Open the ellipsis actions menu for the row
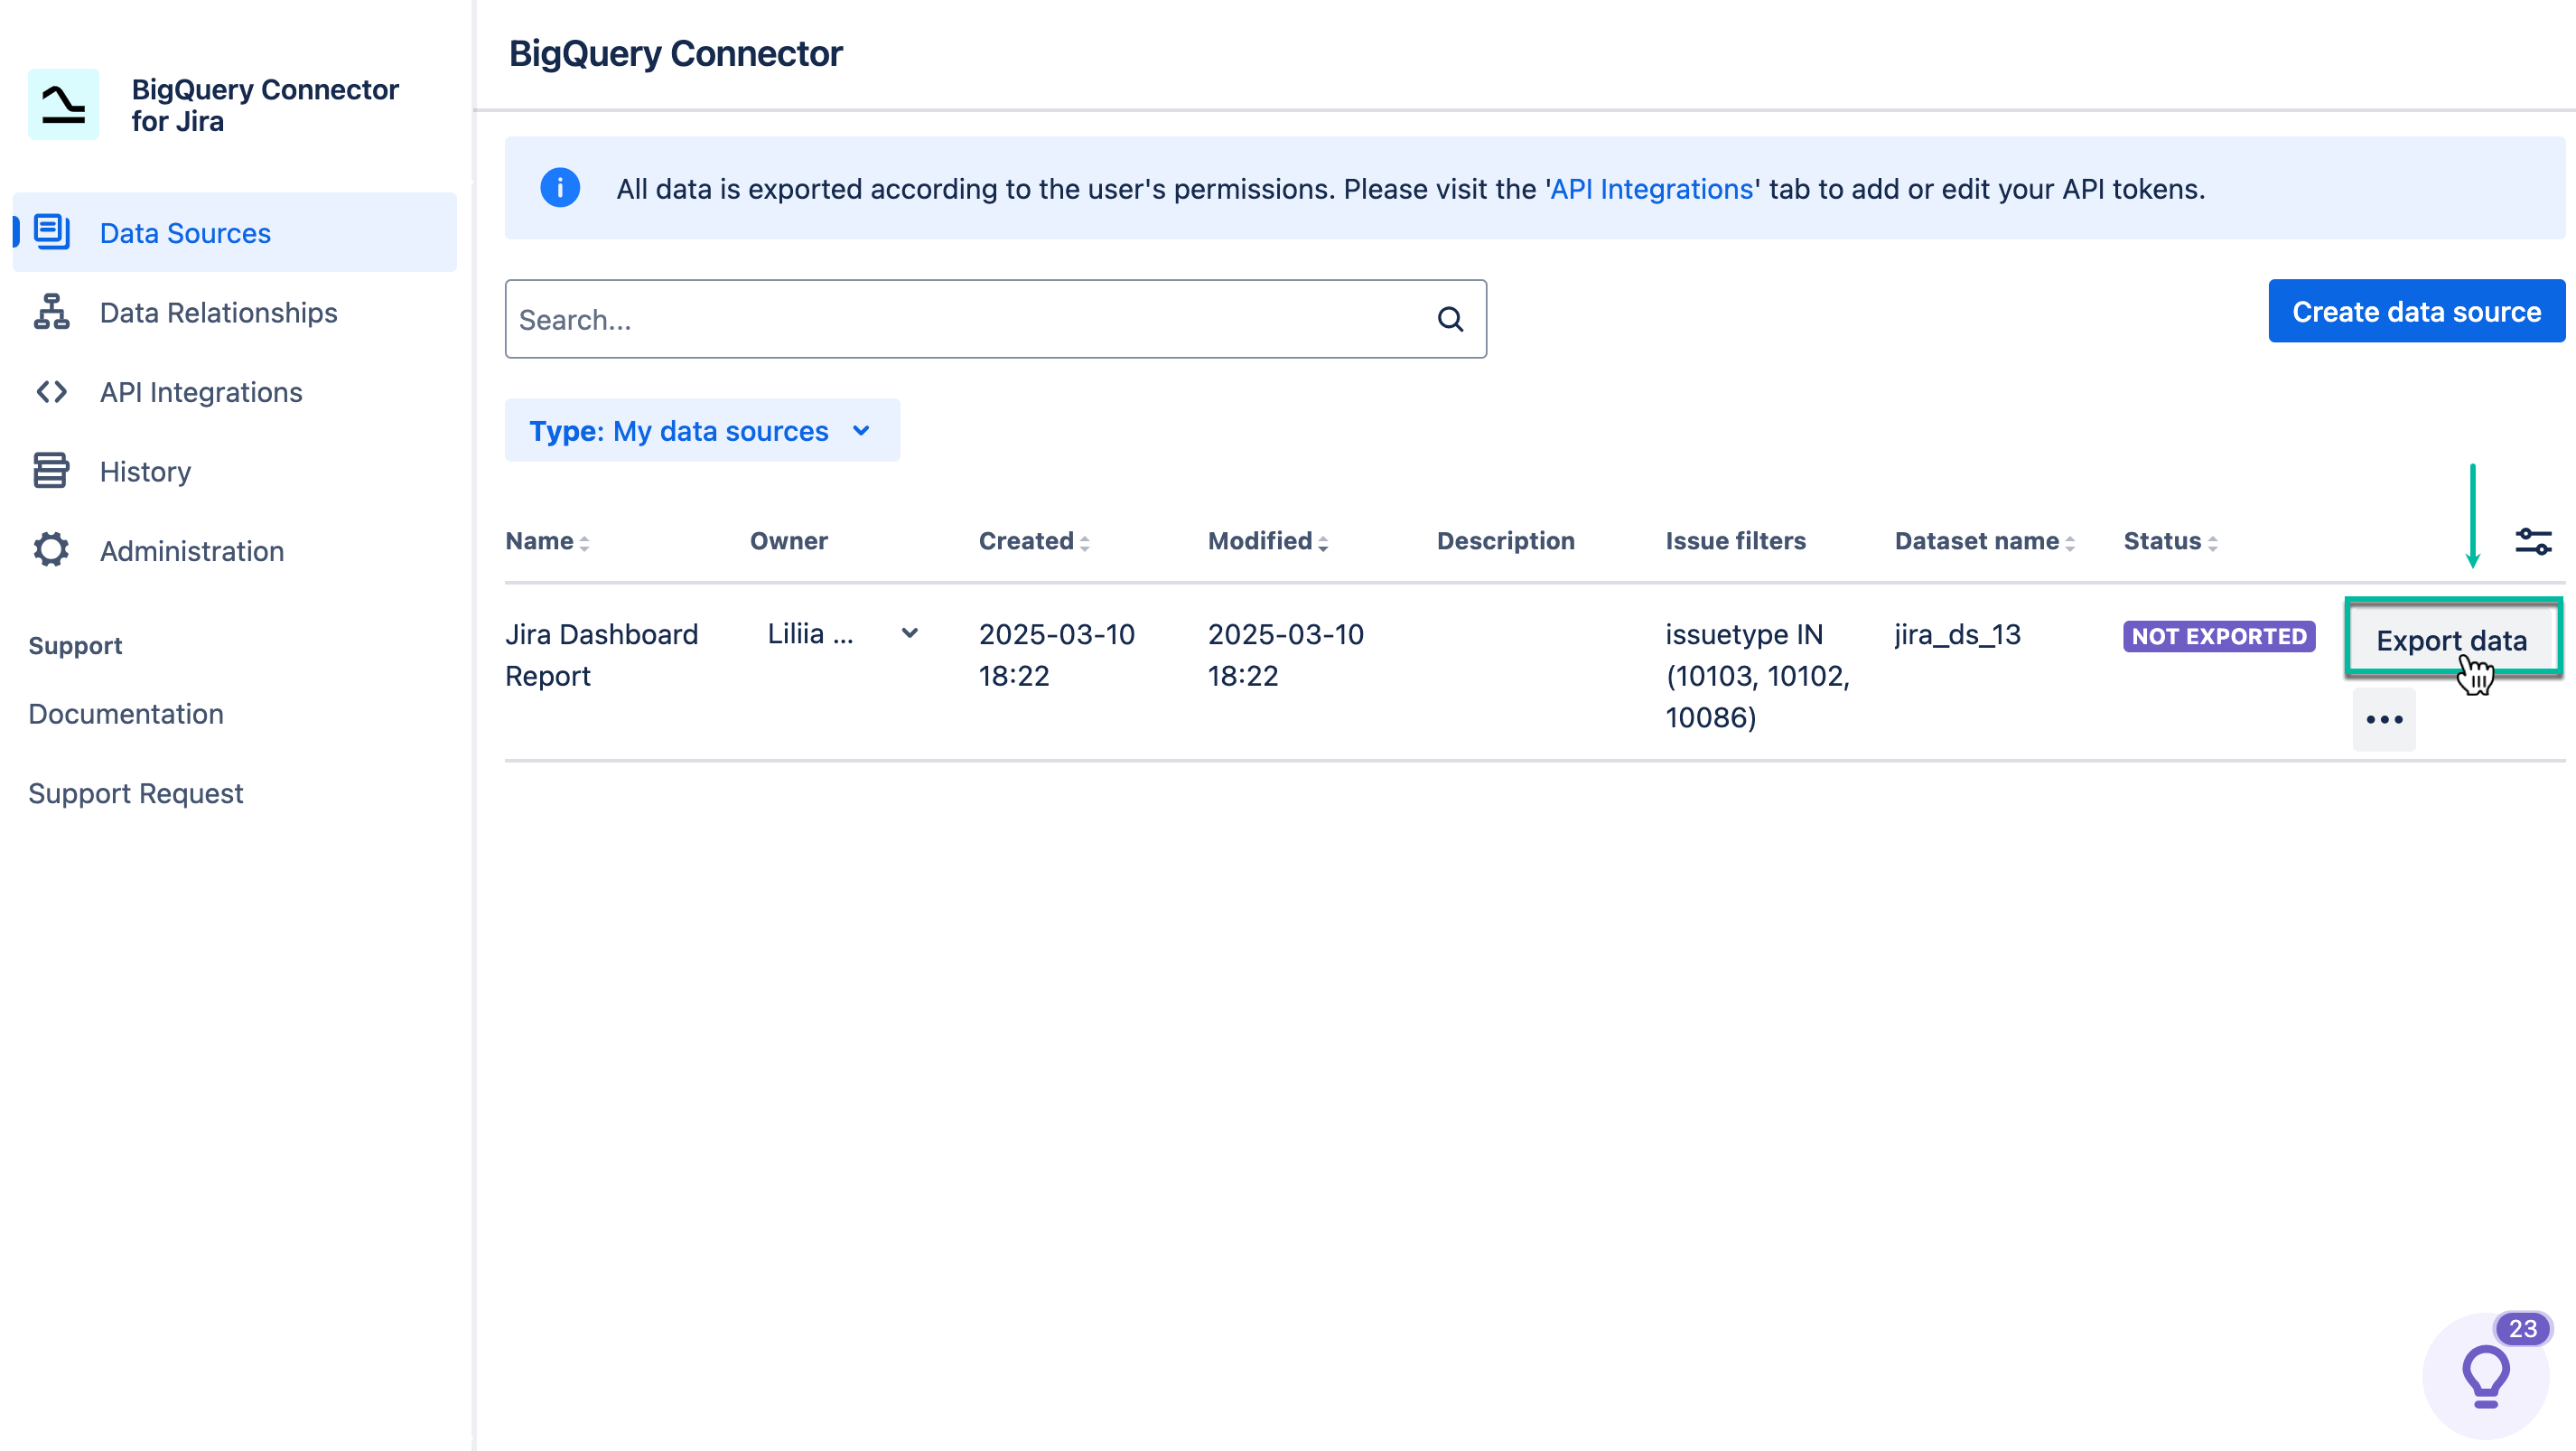2576x1451 pixels. [x=2384, y=719]
